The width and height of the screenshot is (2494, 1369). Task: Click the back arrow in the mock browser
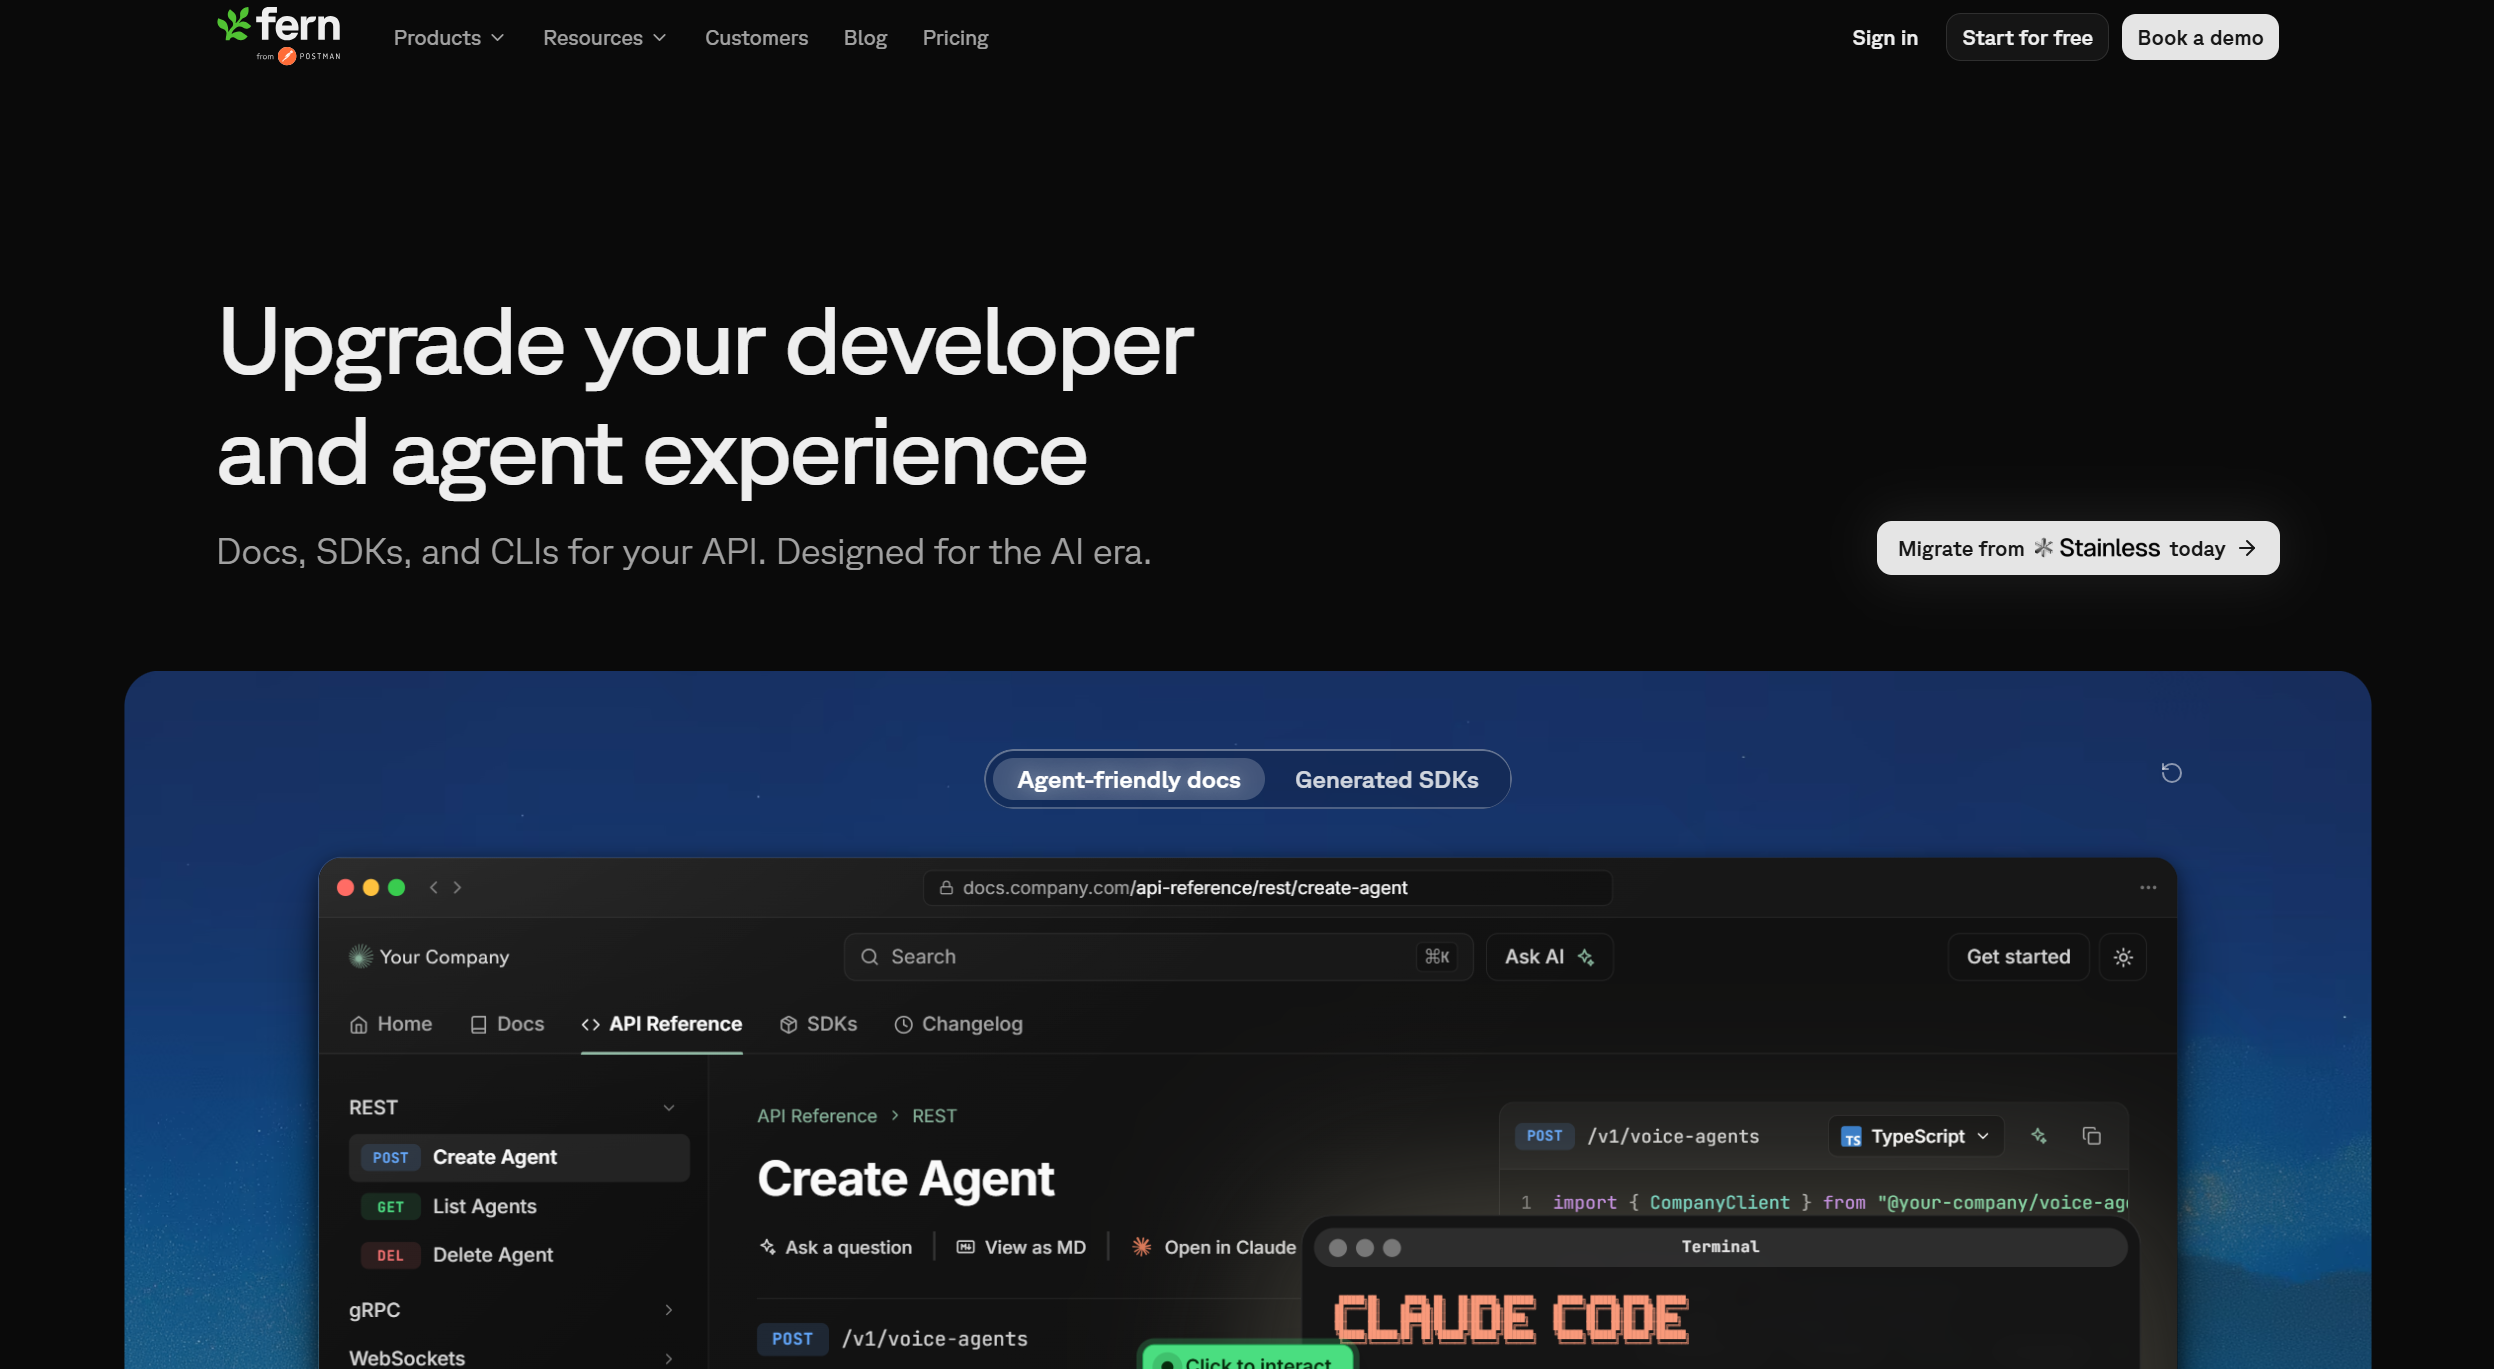[434, 887]
